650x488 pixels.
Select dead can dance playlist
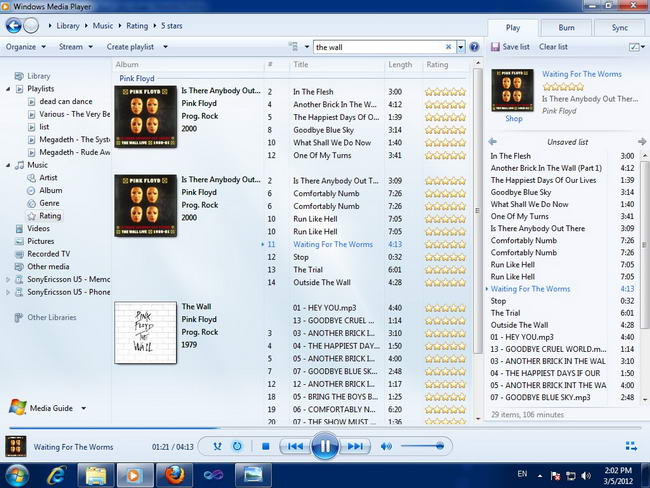[65, 102]
